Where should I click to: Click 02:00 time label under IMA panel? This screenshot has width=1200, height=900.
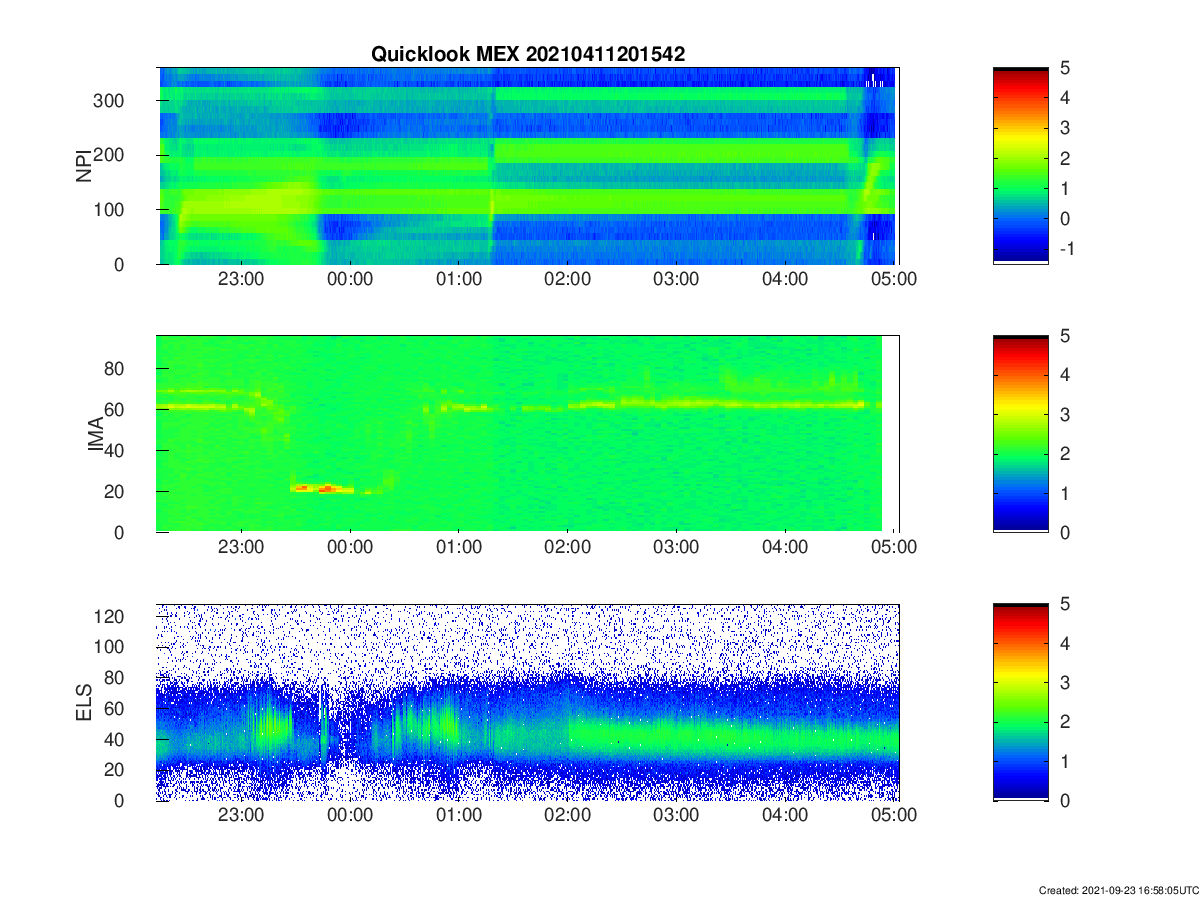tap(567, 548)
